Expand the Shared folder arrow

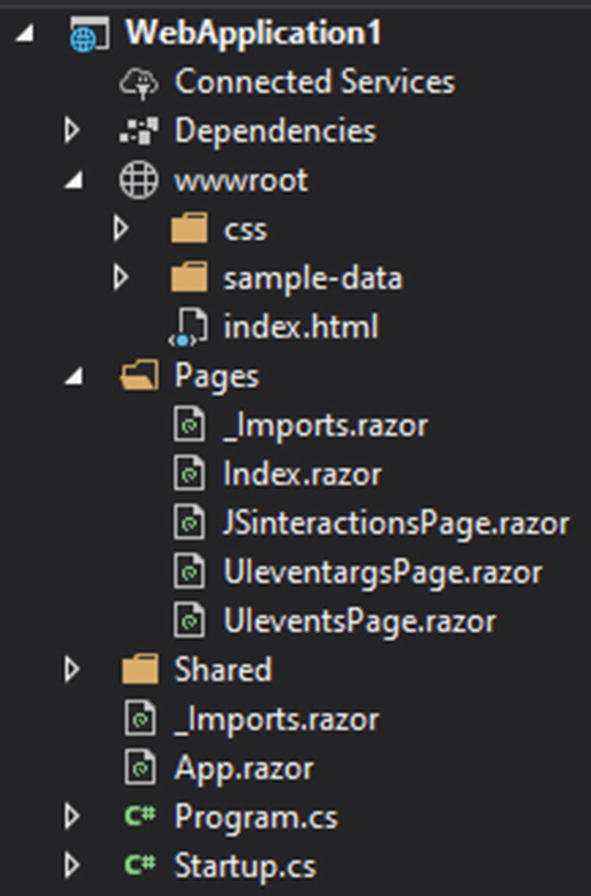71,669
